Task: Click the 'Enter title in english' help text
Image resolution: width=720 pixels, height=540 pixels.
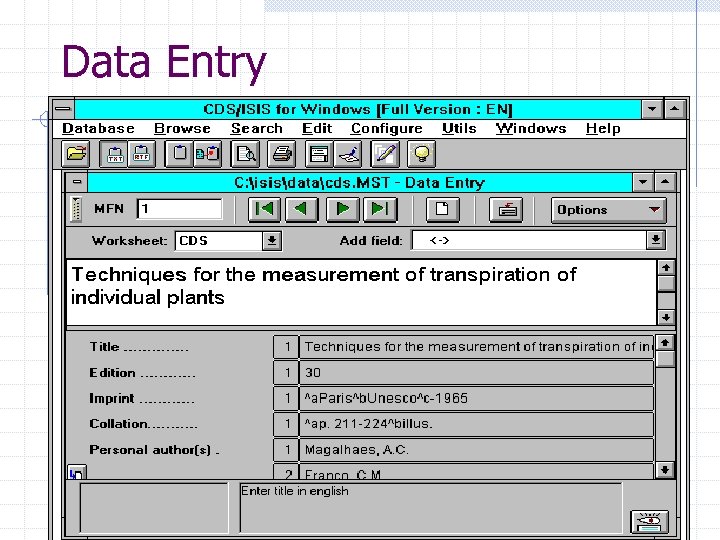Action: click(294, 491)
